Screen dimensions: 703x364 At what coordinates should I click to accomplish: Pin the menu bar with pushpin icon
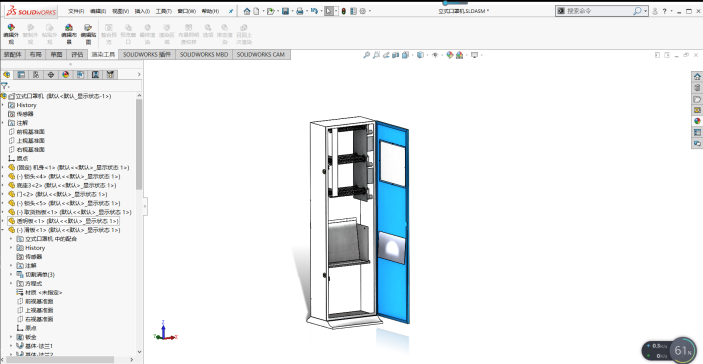click(x=231, y=11)
